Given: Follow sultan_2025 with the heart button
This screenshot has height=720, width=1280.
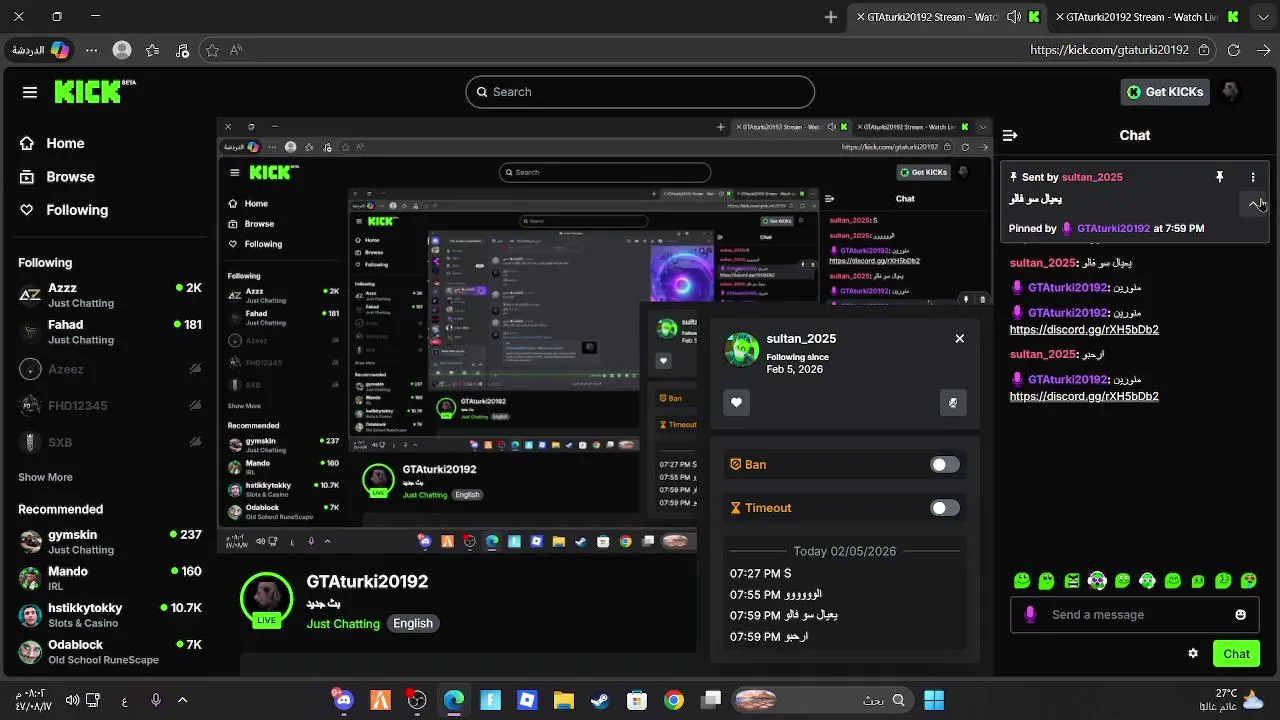Looking at the screenshot, I should tap(737, 402).
